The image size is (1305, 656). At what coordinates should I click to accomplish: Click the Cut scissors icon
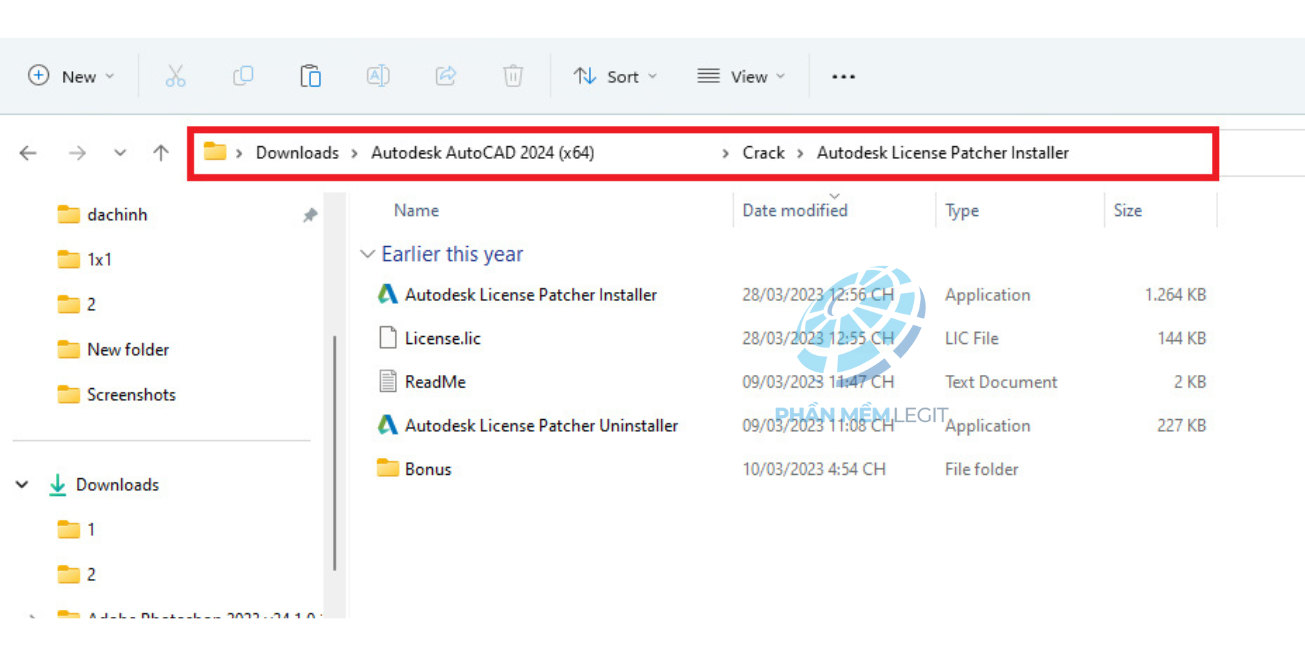(176, 76)
